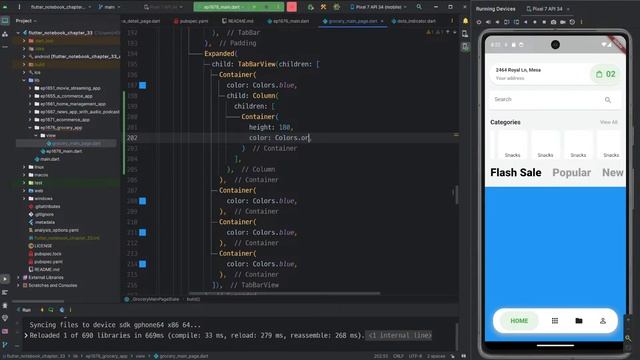Click emulator power button icon
640x360 pixels.
[x=479, y=22]
